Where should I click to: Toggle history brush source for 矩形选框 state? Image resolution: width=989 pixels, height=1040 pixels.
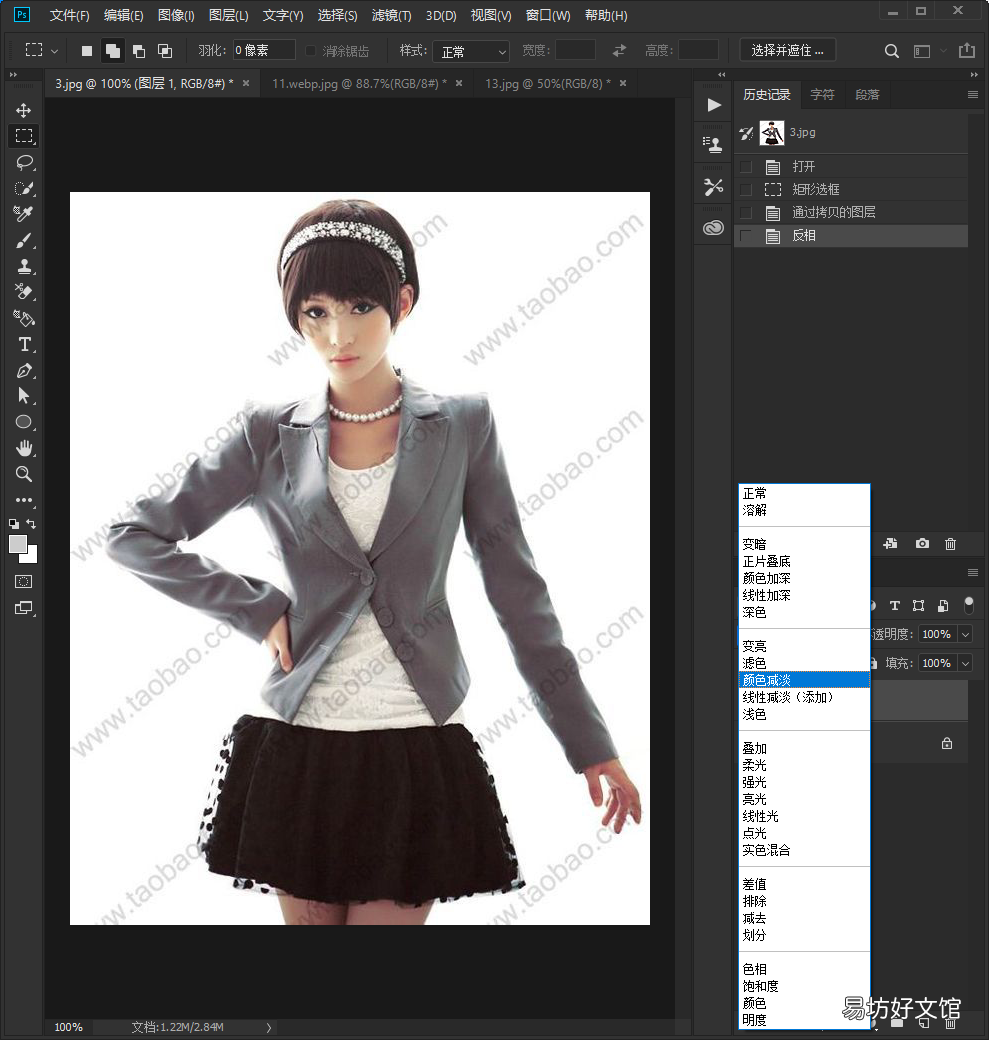pos(746,190)
